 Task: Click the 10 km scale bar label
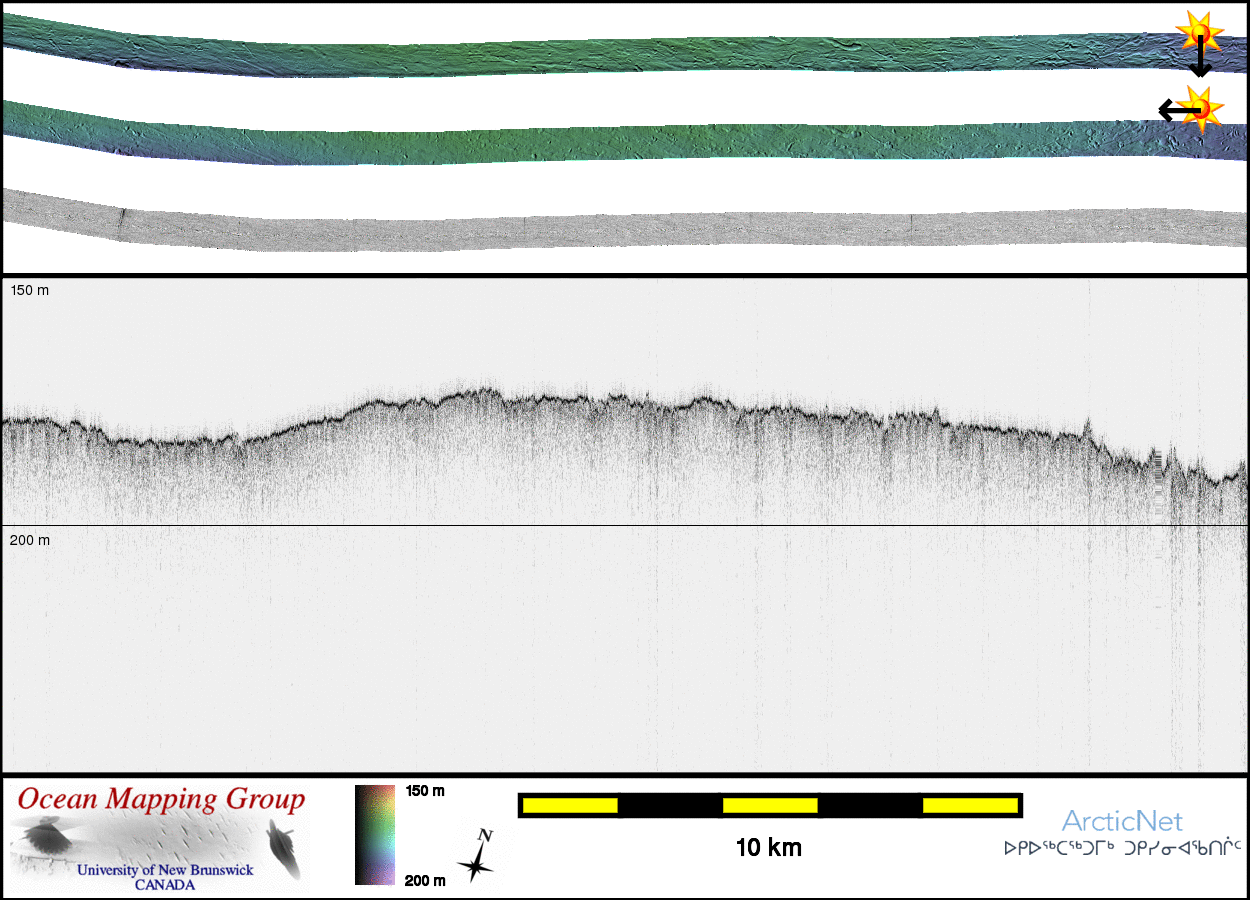point(768,848)
